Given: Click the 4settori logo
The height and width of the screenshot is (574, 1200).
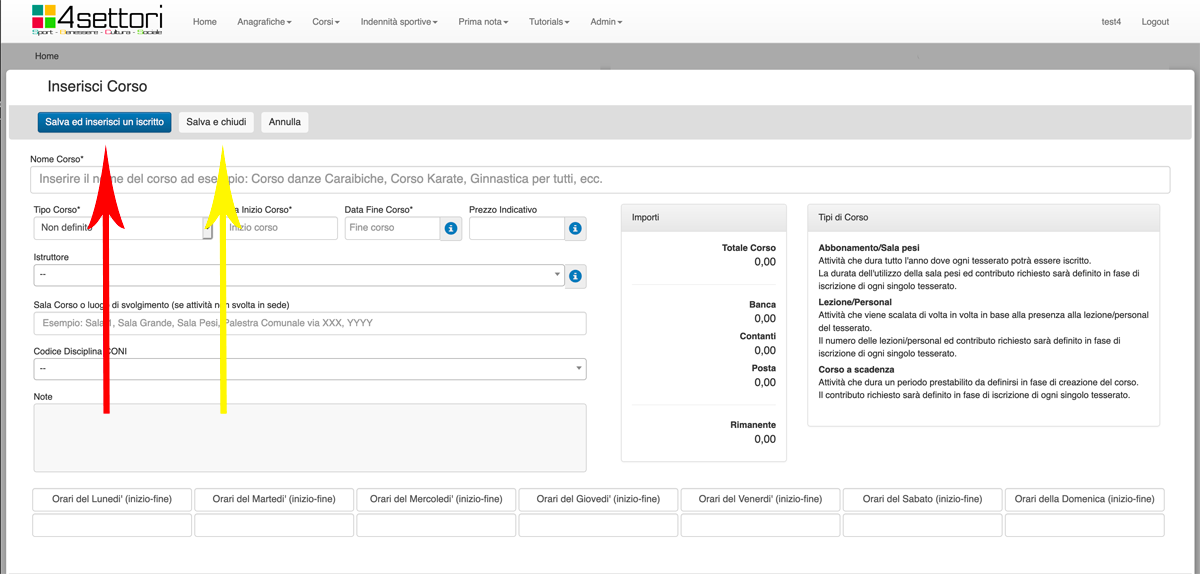Looking at the screenshot, I should click(97, 20).
